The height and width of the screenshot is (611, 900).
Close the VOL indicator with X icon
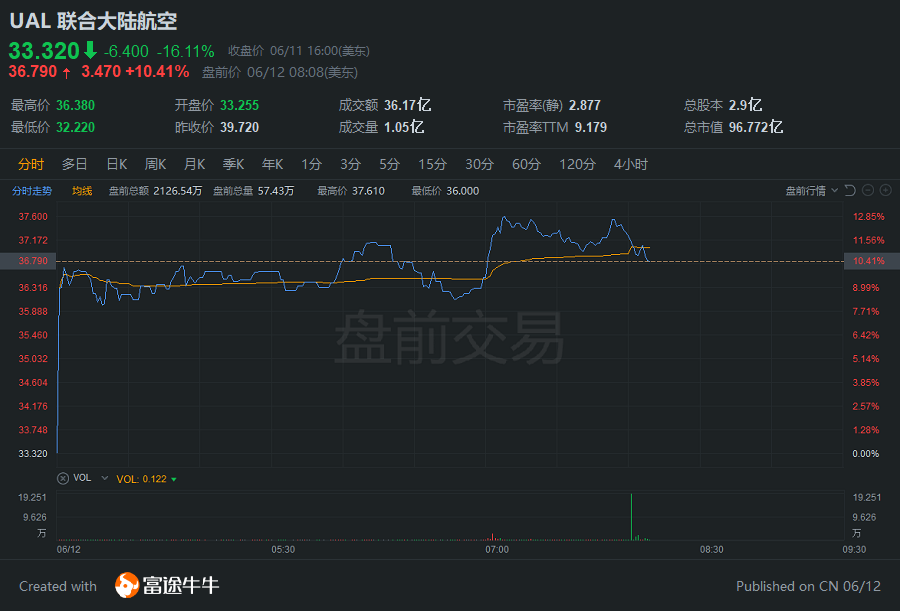coord(63,478)
